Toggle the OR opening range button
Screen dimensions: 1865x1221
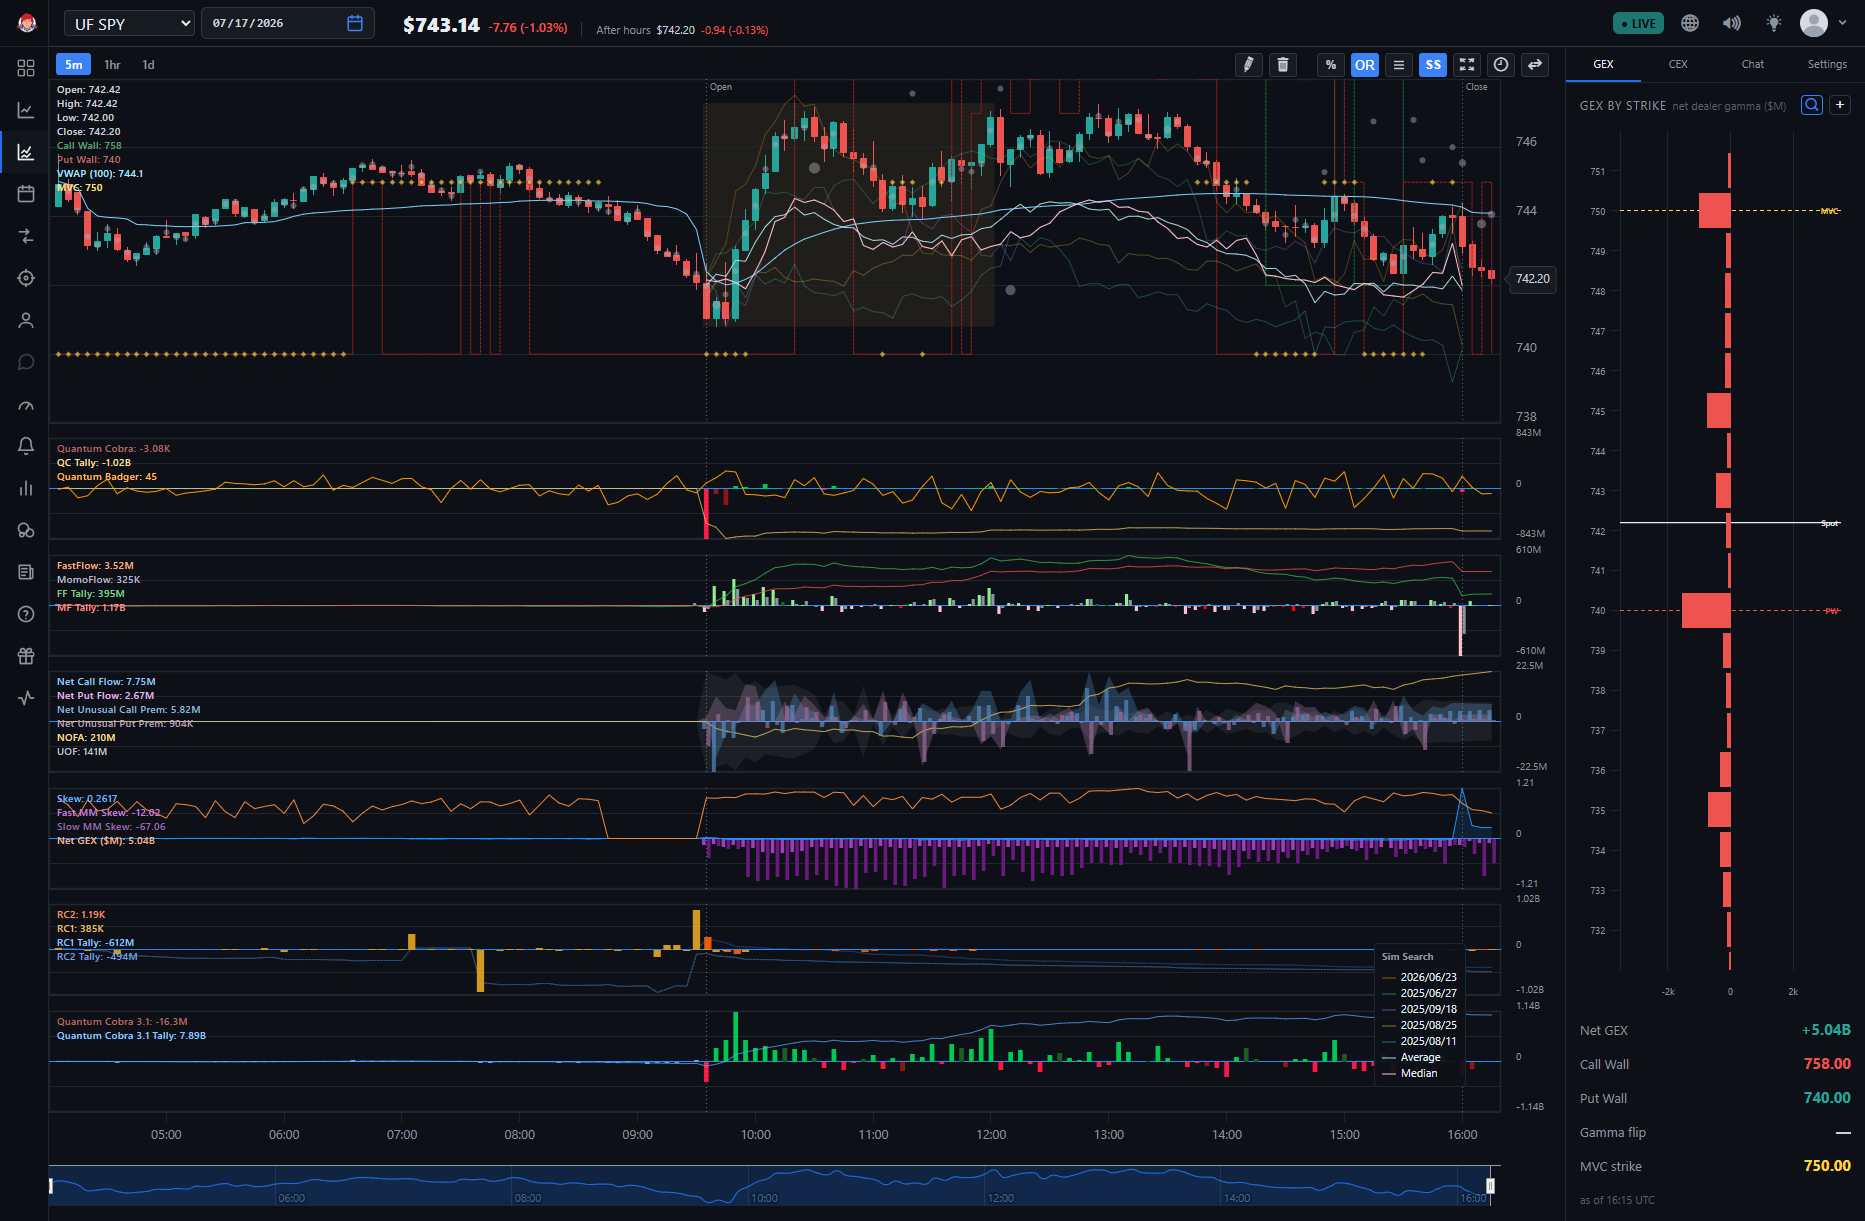1365,65
